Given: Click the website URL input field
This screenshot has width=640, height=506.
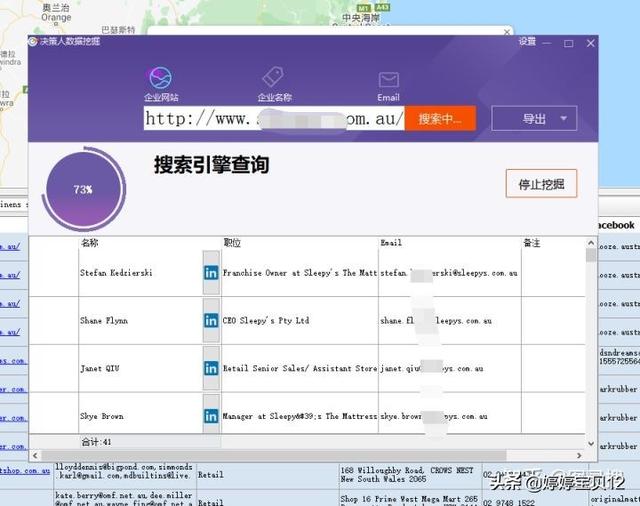Looking at the screenshot, I should (273, 119).
